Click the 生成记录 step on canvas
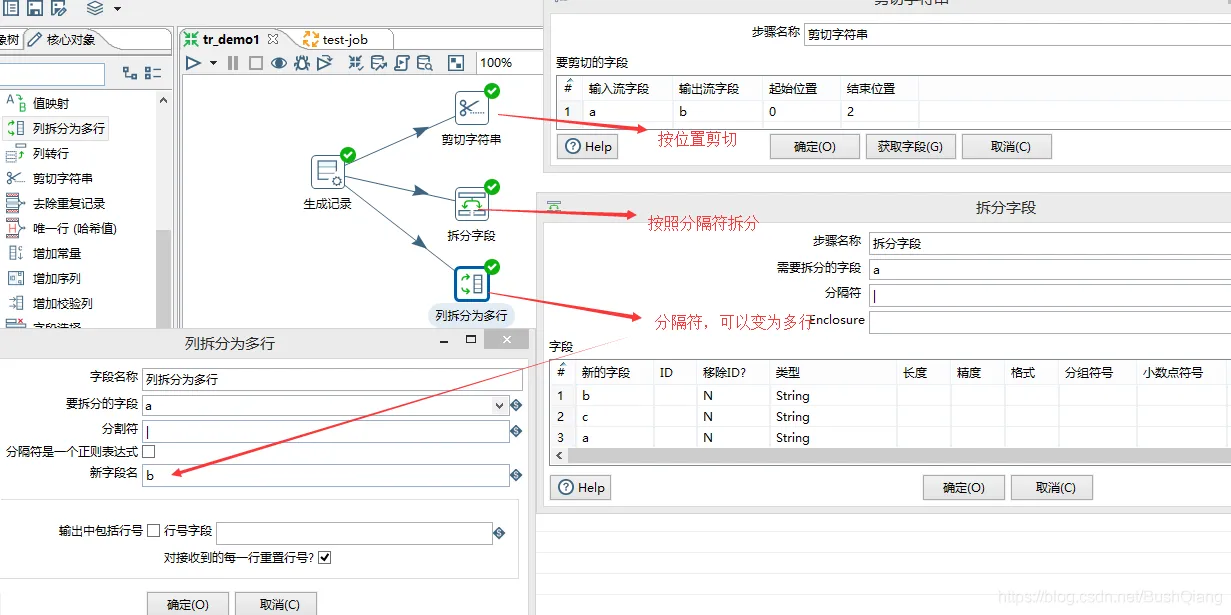1231x615 pixels. coord(327,172)
